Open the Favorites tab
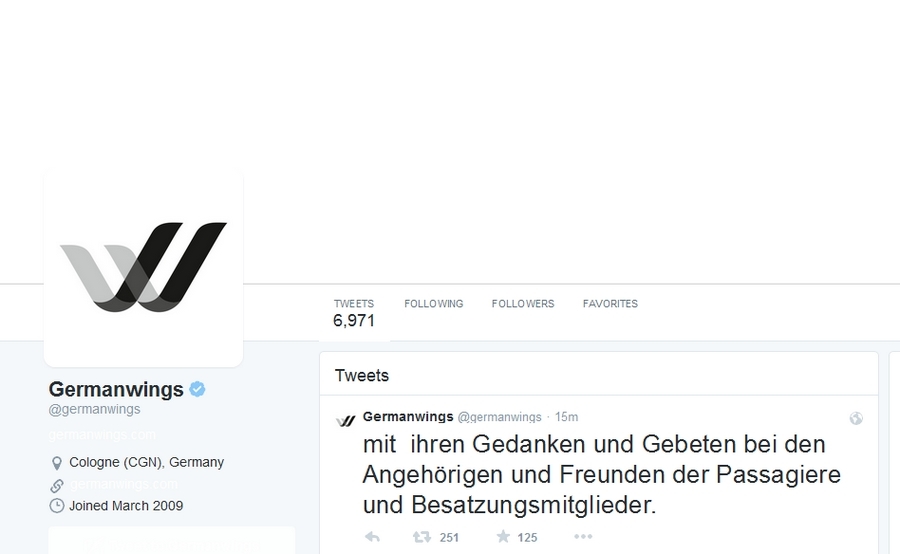Image resolution: width=900 pixels, height=554 pixels. point(610,304)
